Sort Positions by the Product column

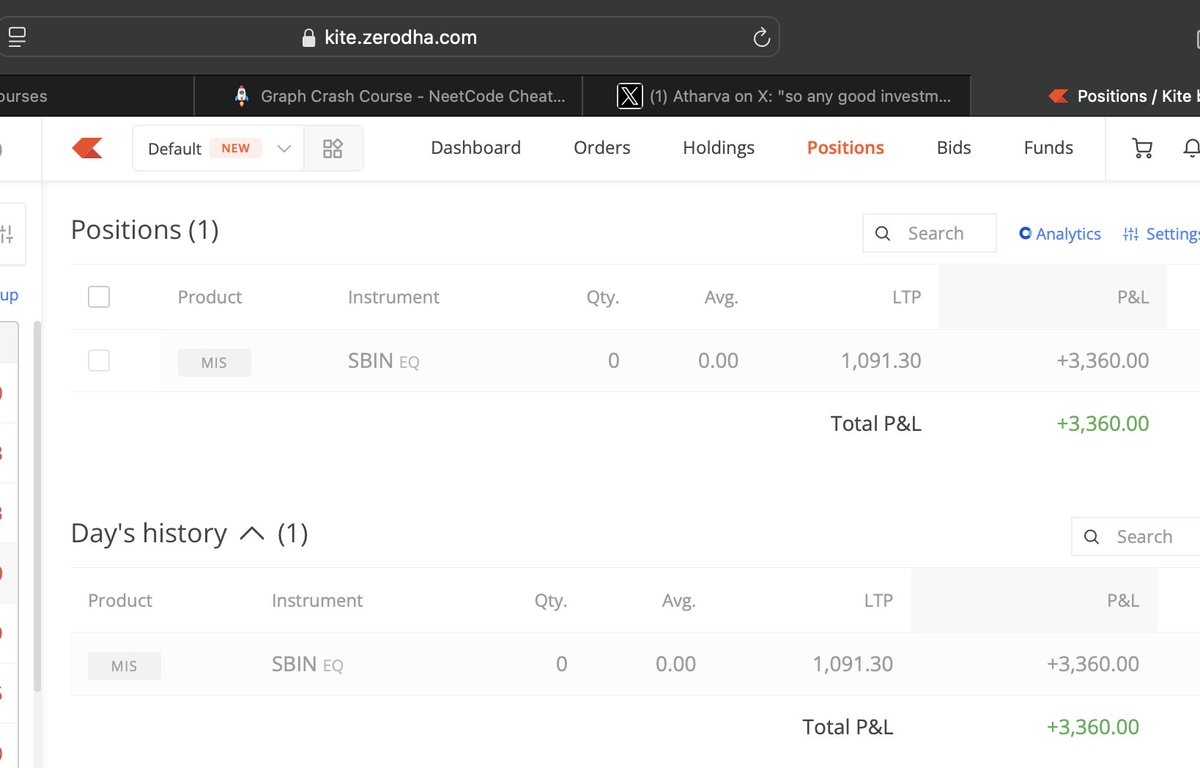tap(210, 297)
